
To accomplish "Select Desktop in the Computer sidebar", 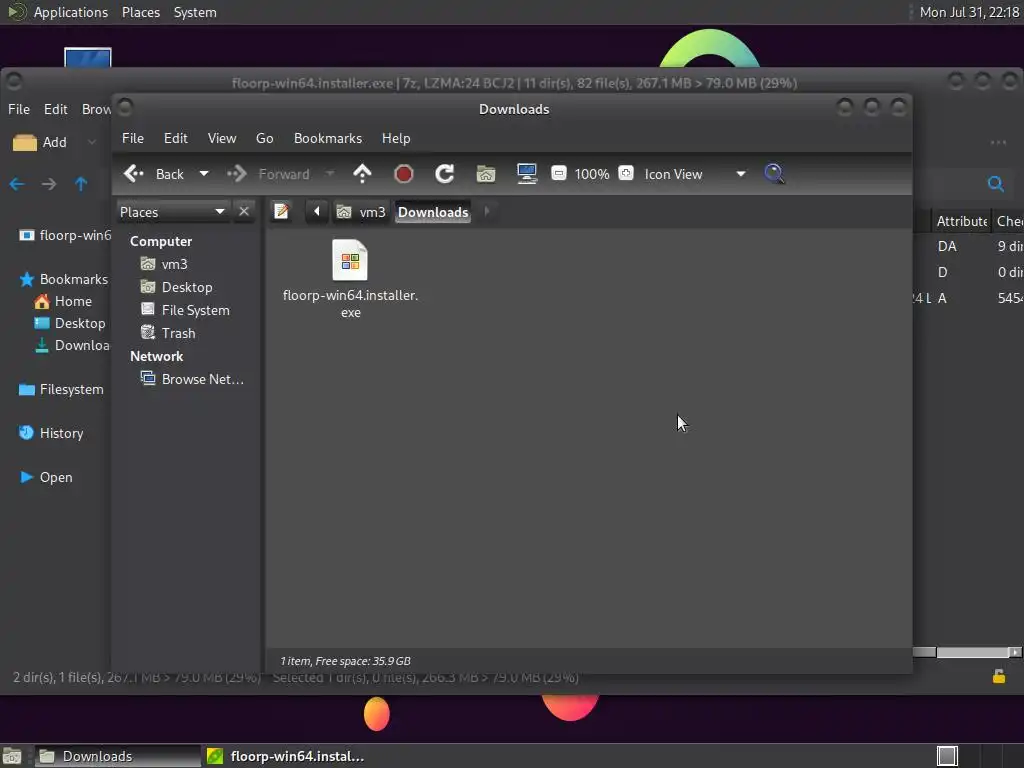I will [x=177, y=287].
